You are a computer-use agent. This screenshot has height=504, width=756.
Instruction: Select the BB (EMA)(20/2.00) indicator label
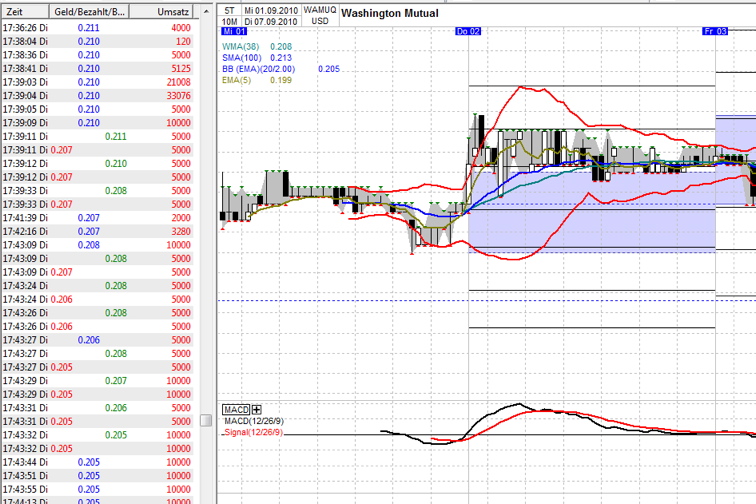click(x=258, y=69)
